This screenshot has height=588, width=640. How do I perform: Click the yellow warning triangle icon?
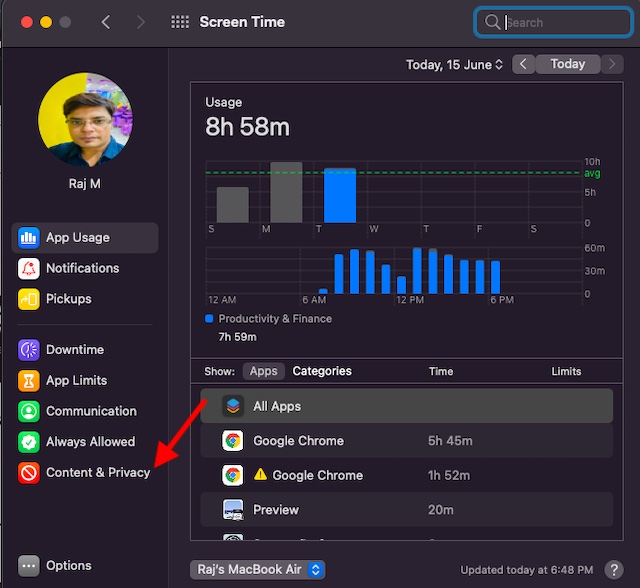(x=260, y=474)
